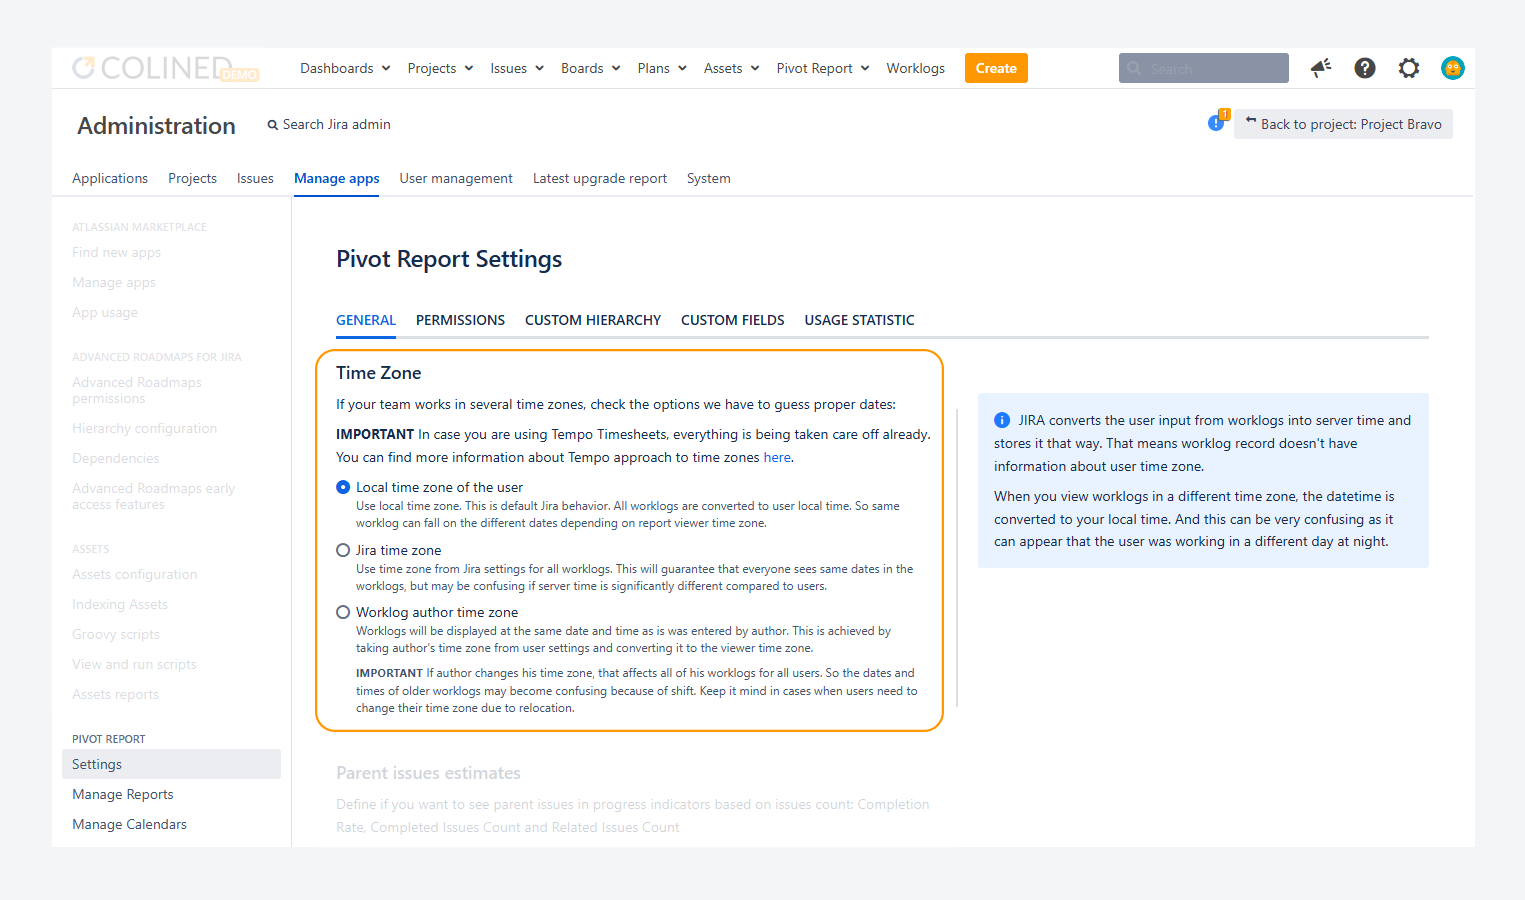Click the orange Create button
This screenshot has height=900, width=1525.
(996, 68)
